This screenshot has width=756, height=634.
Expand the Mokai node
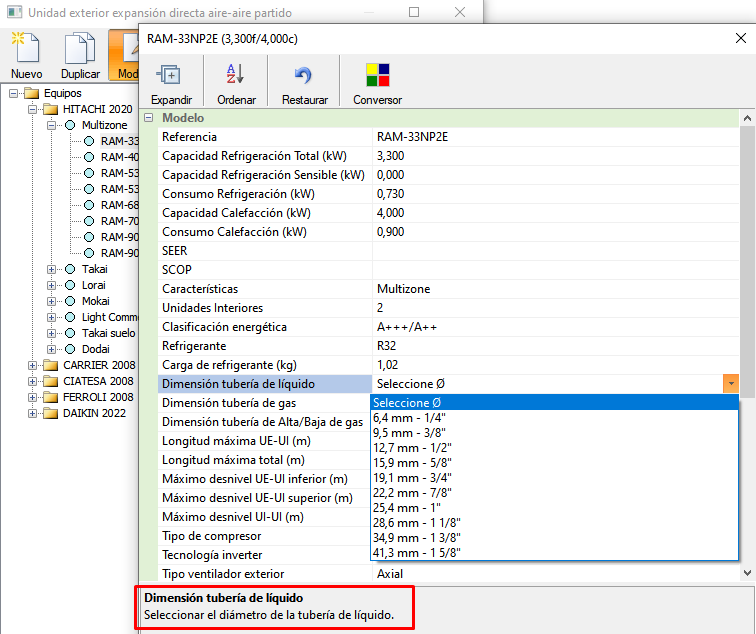pos(52,301)
